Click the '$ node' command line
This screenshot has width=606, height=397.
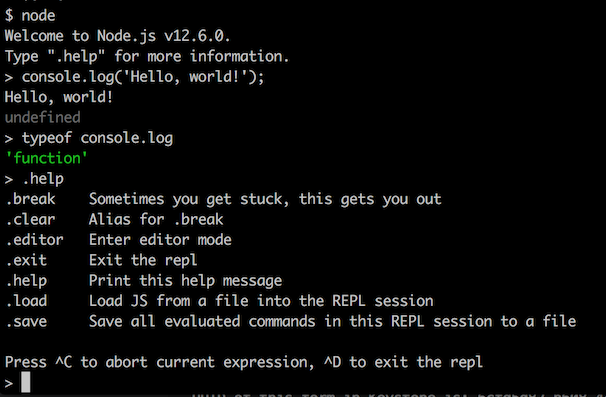tap(30, 16)
